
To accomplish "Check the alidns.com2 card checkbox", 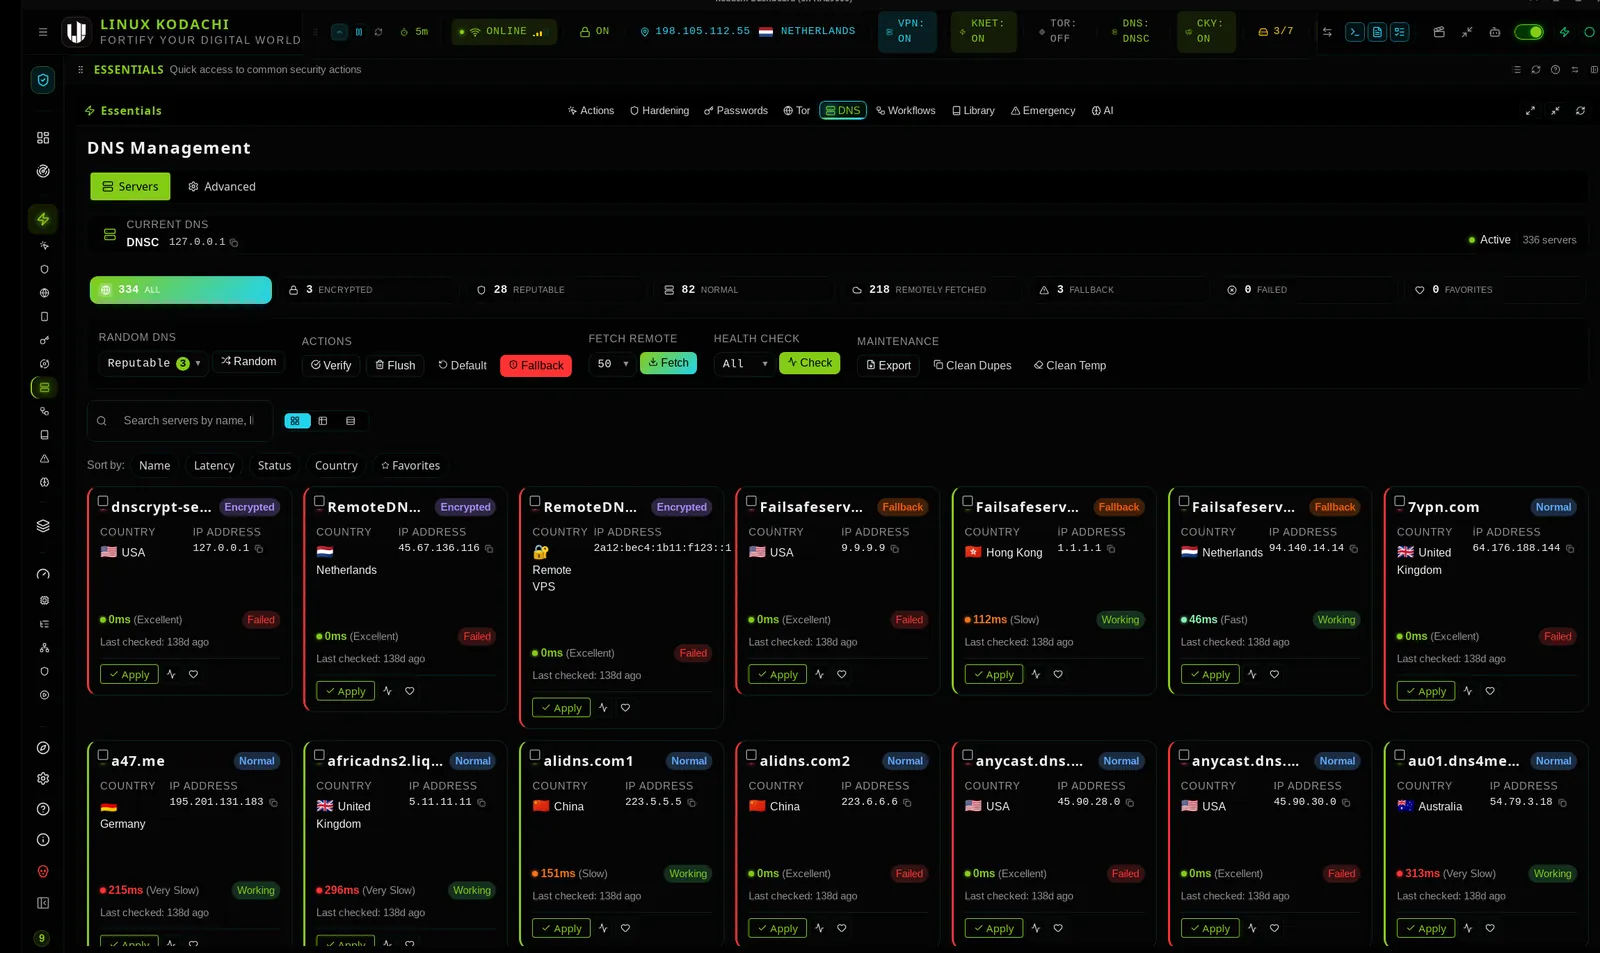I will 751,756.
